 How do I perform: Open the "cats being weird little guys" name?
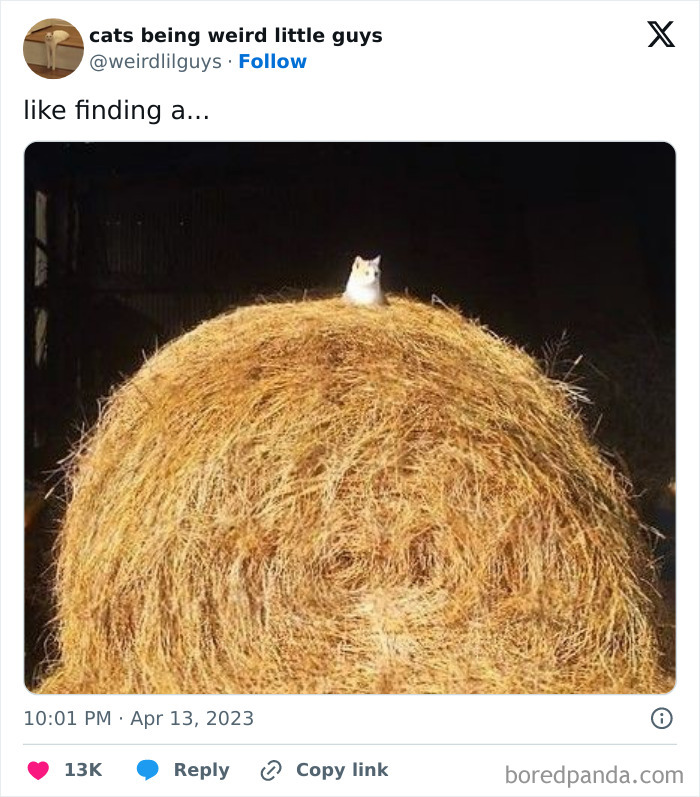click(235, 36)
